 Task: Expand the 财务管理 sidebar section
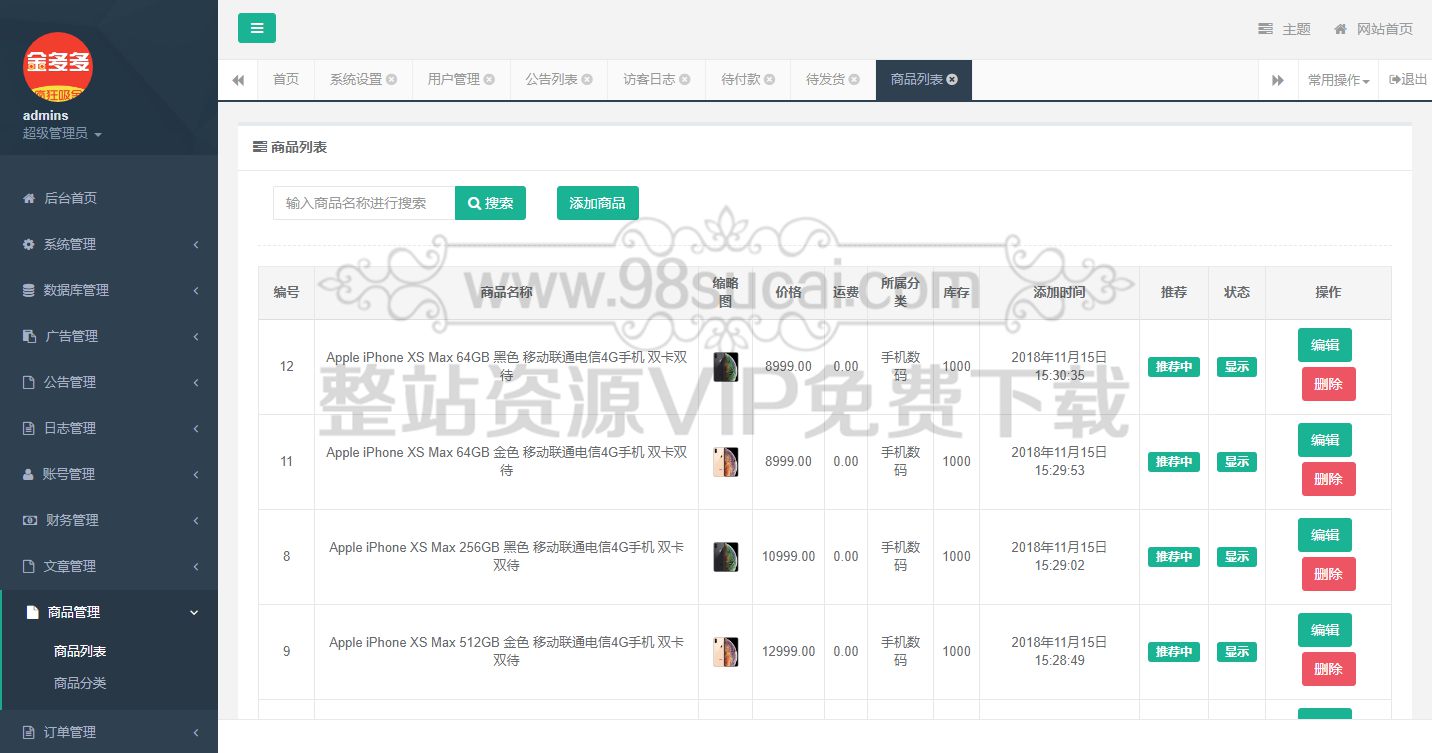[x=109, y=520]
